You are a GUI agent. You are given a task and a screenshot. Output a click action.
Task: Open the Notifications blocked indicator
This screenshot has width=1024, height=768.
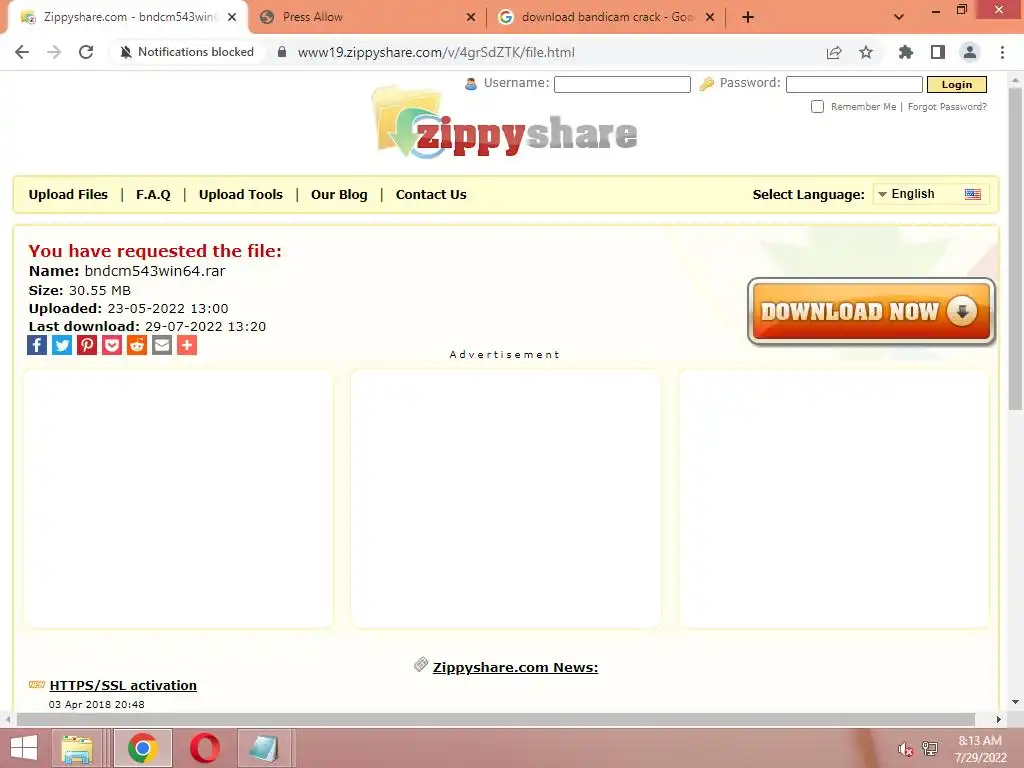(x=187, y=52)
